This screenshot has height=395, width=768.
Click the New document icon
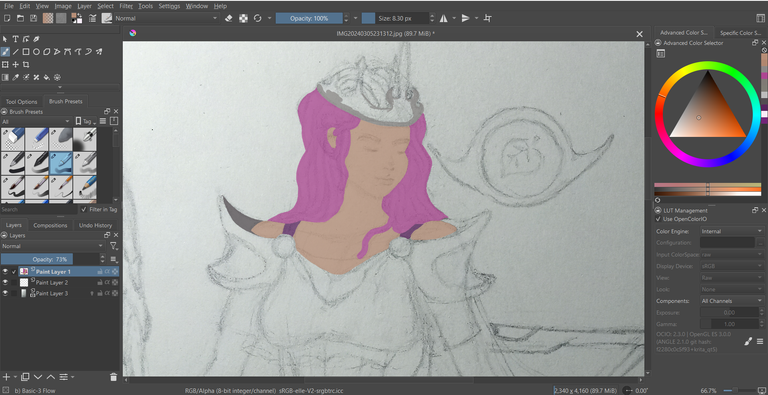click(x=7, y=18)
